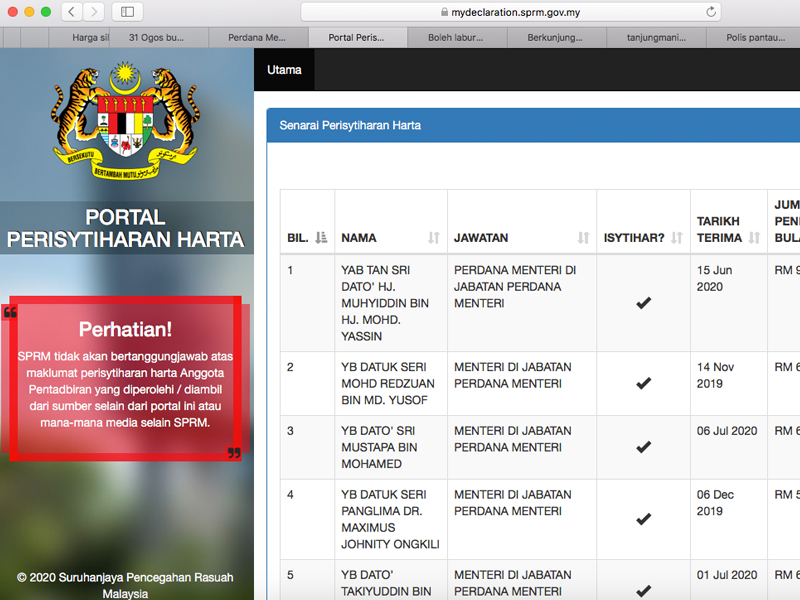Open the Utama navigation tab

point(284,70)
